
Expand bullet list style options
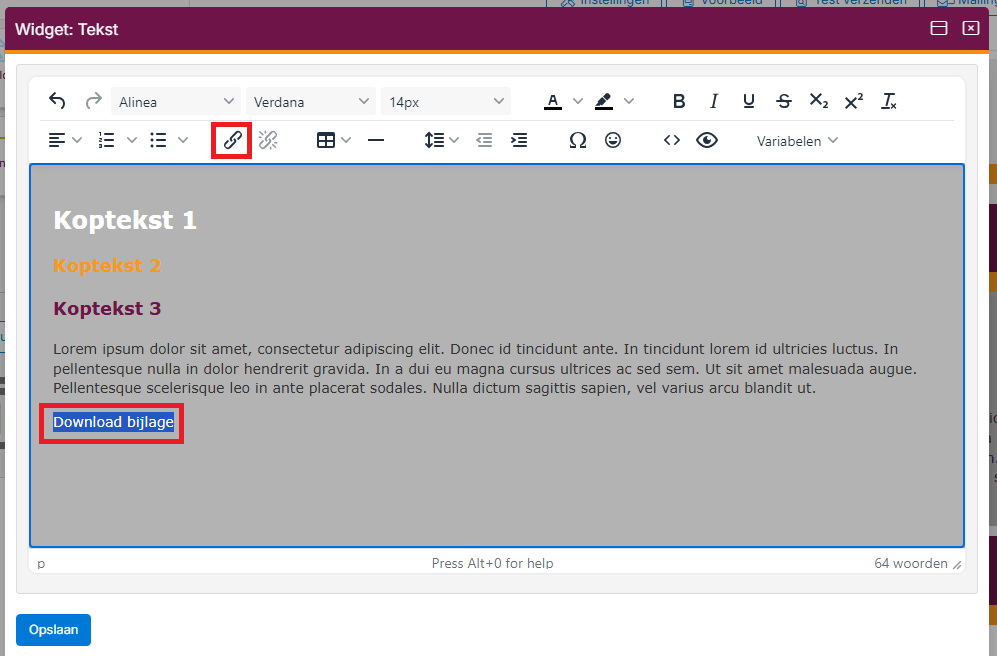click(x=183, y=140)
